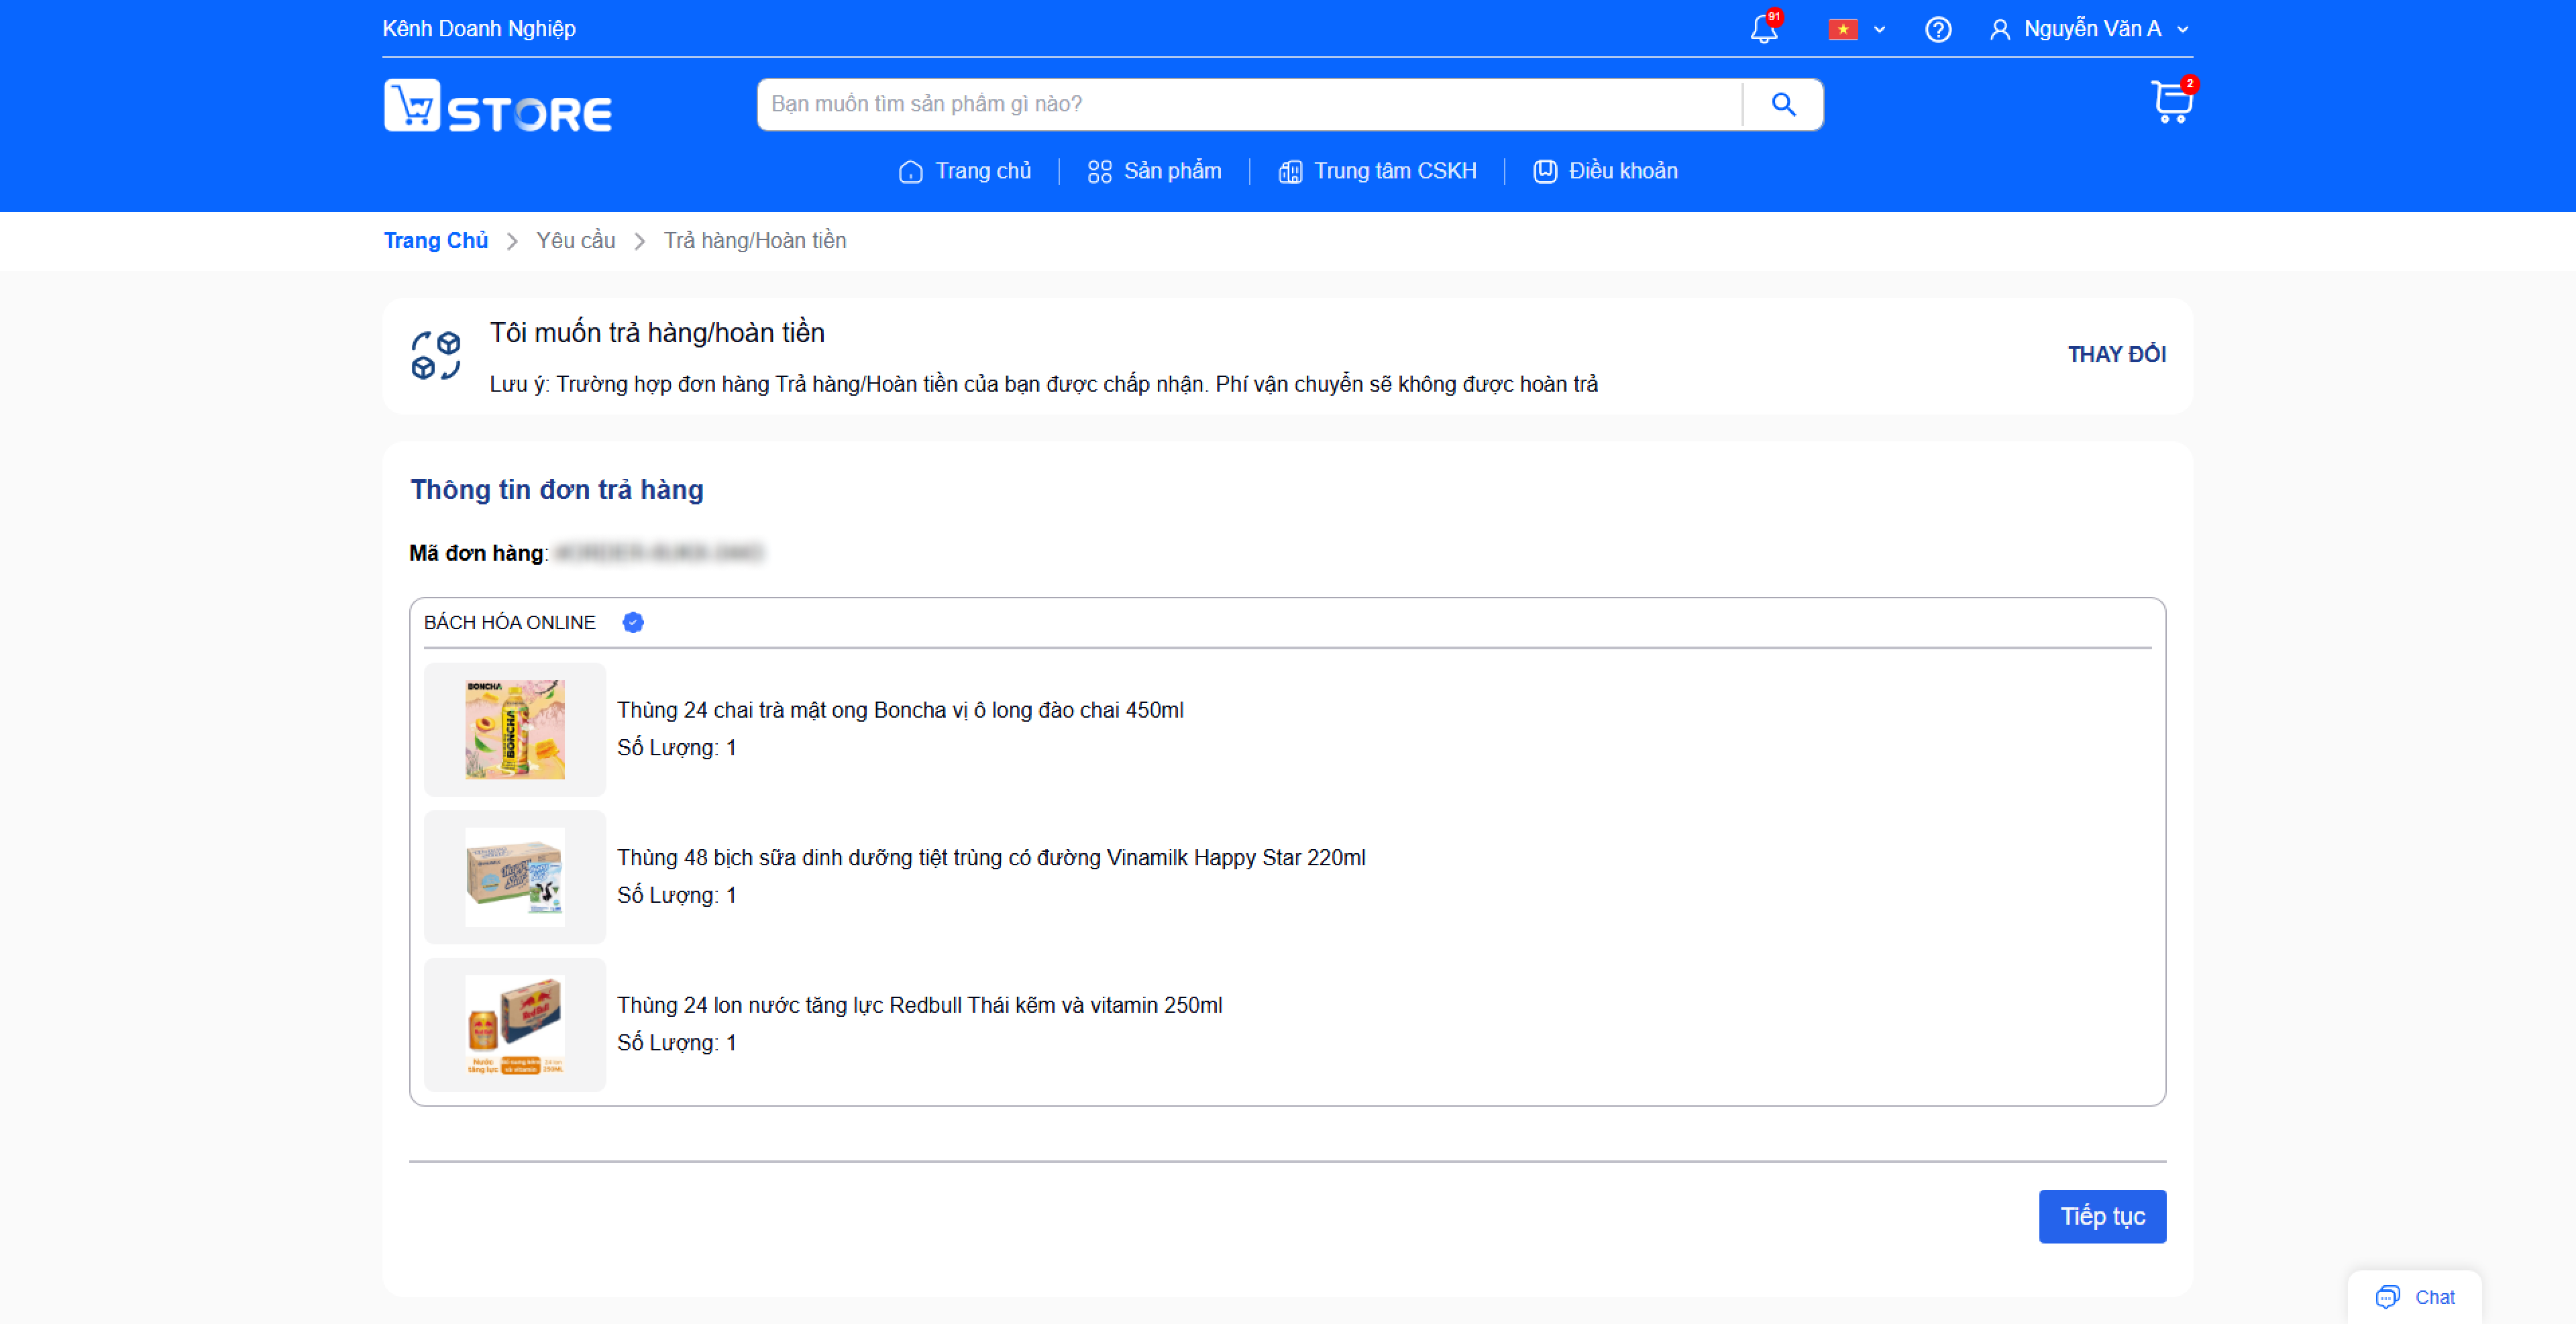Click the THAY ĐỔI link
Viewport: 2576px width, 1324px height.
coord(2116,354)
